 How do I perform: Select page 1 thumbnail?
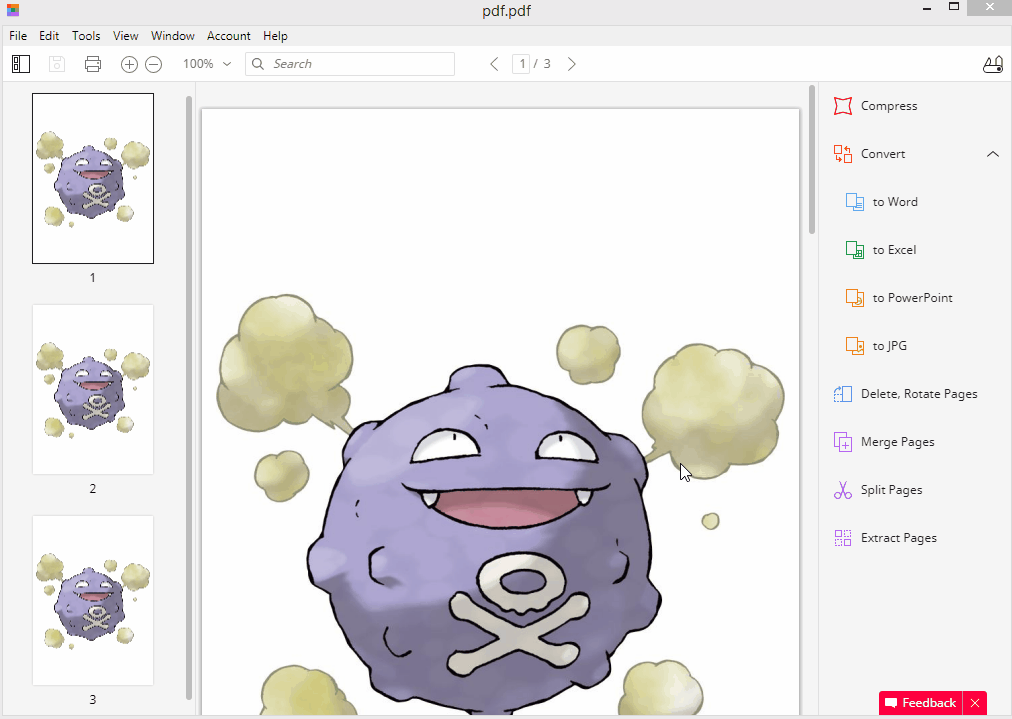click(93, 178)
